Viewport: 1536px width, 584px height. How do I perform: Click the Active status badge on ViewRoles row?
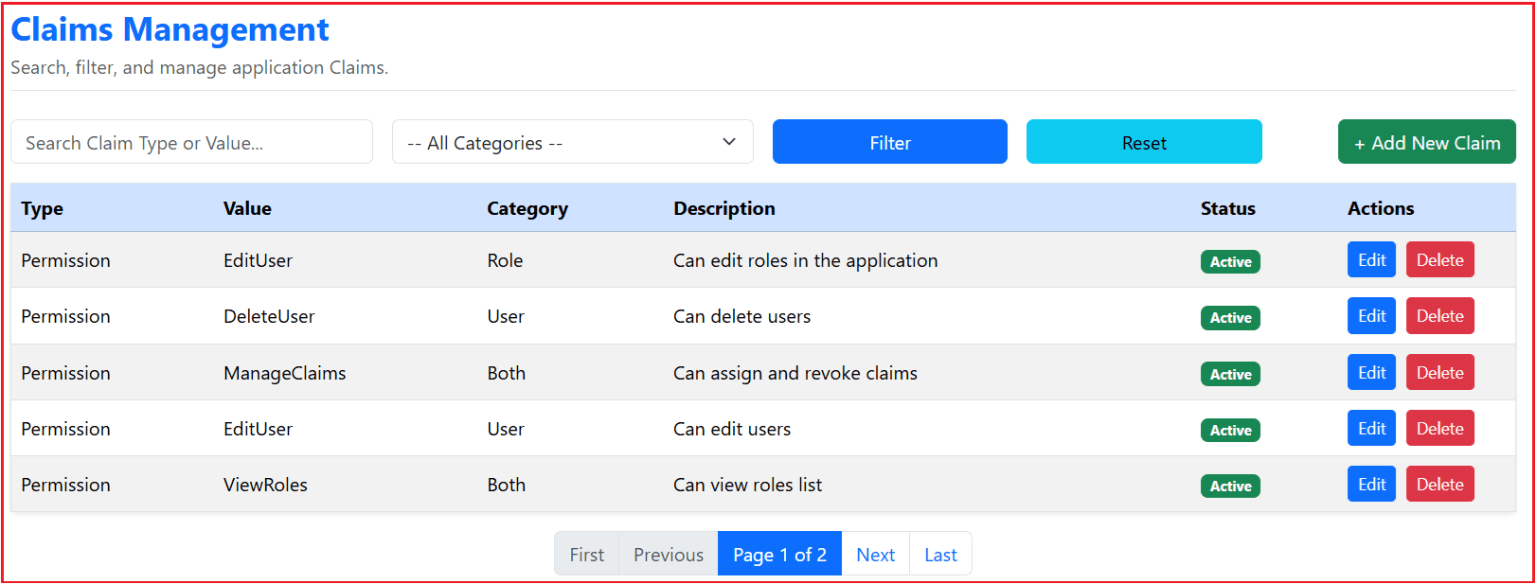1230,485
